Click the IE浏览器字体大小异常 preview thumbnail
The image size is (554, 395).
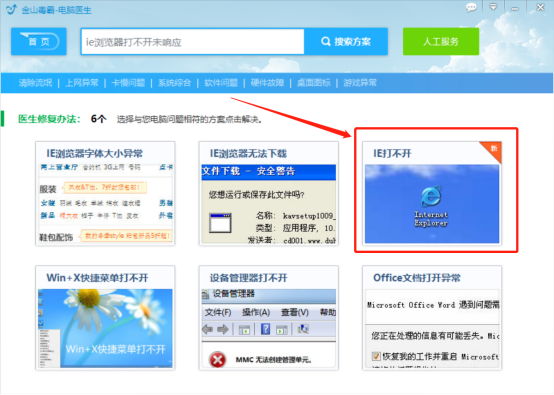pos(105,204)
